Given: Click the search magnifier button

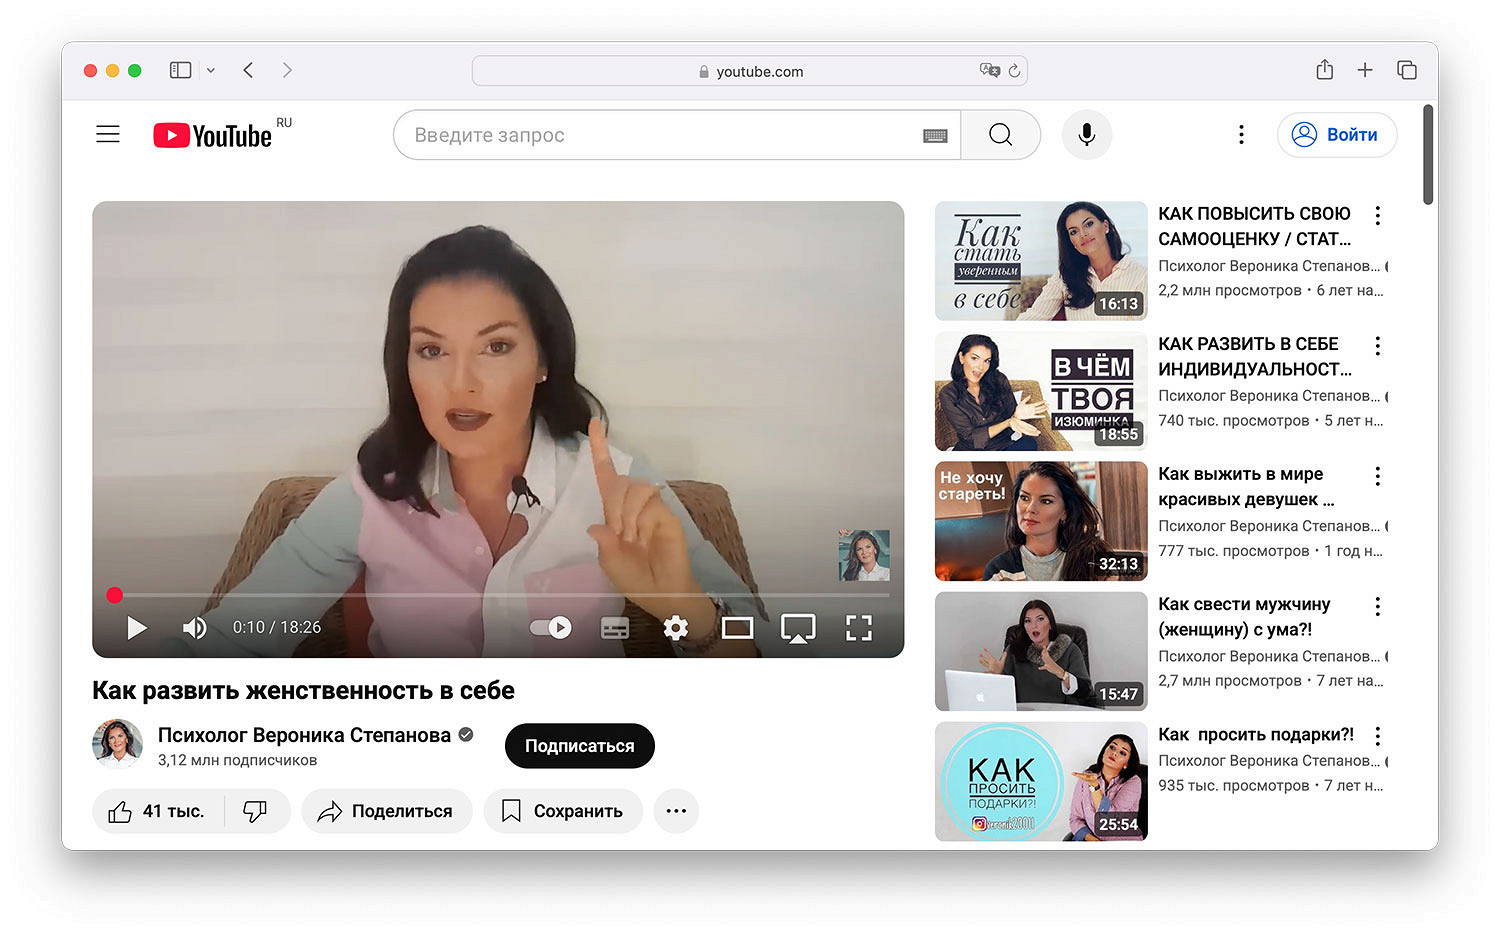Looking at the screenshot, I should pyautogui.click(x=1000, y=135).
